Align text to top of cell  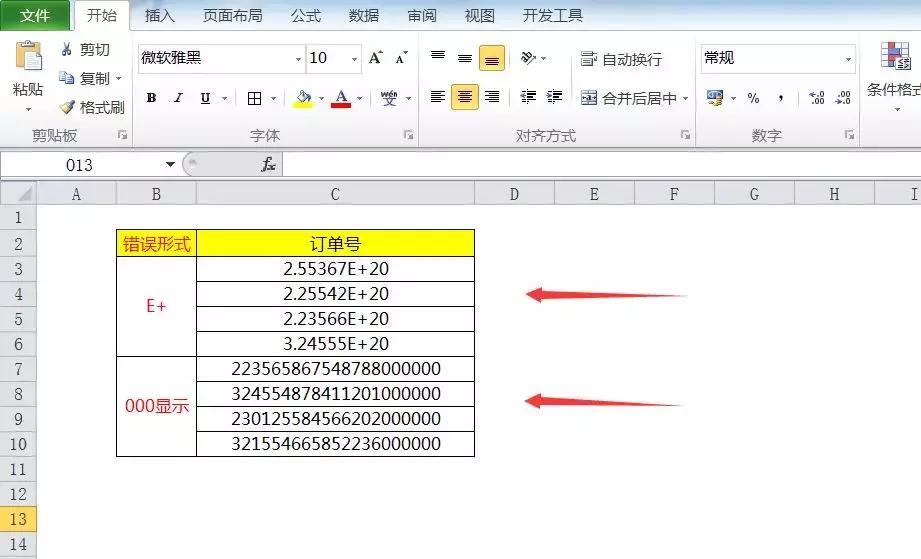(438, 58)
